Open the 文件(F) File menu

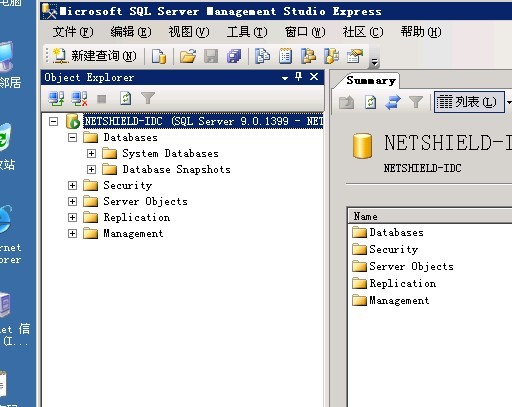coord(73,32)
